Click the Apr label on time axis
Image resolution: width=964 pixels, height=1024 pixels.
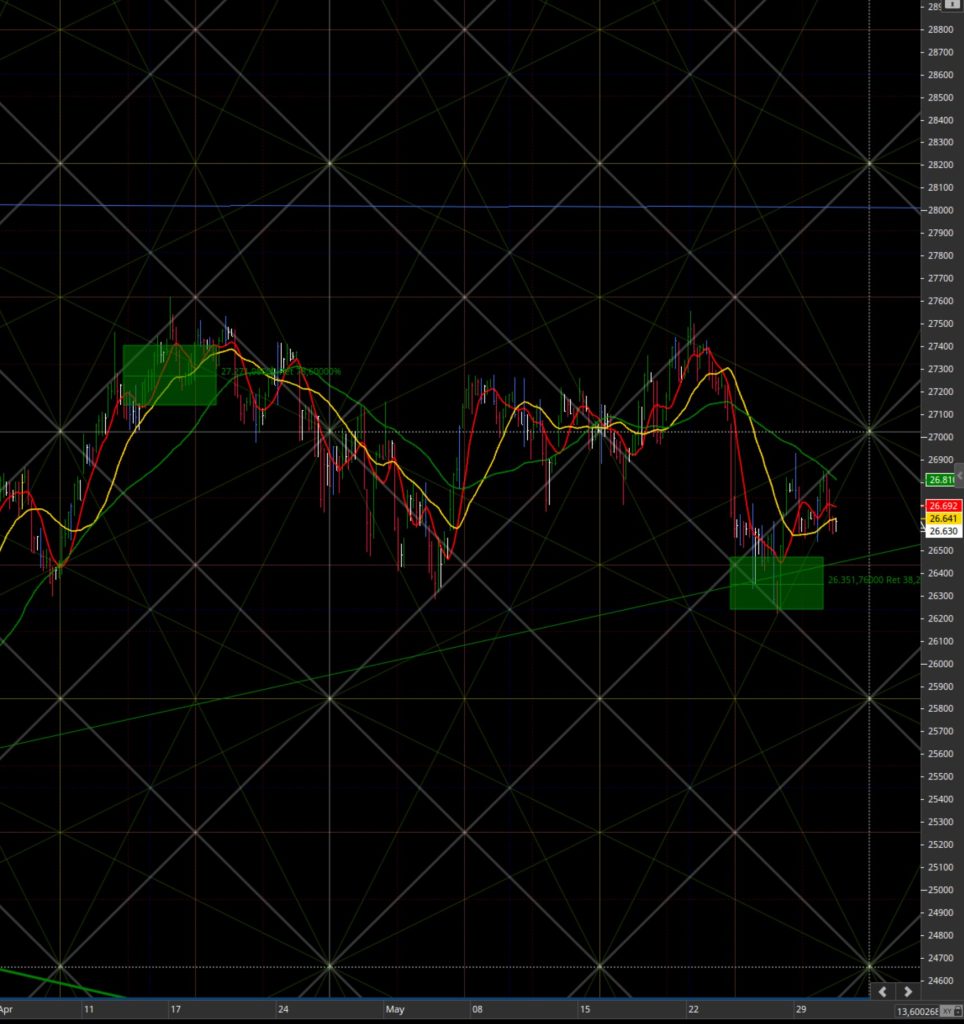[x=6, y=1009]
